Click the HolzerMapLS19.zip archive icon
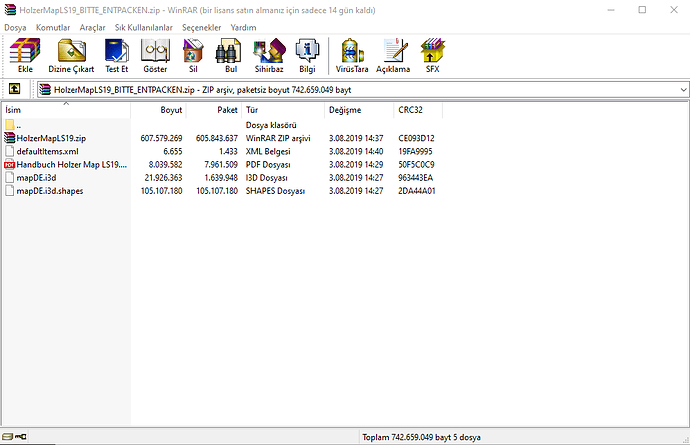 click(10, 138)
